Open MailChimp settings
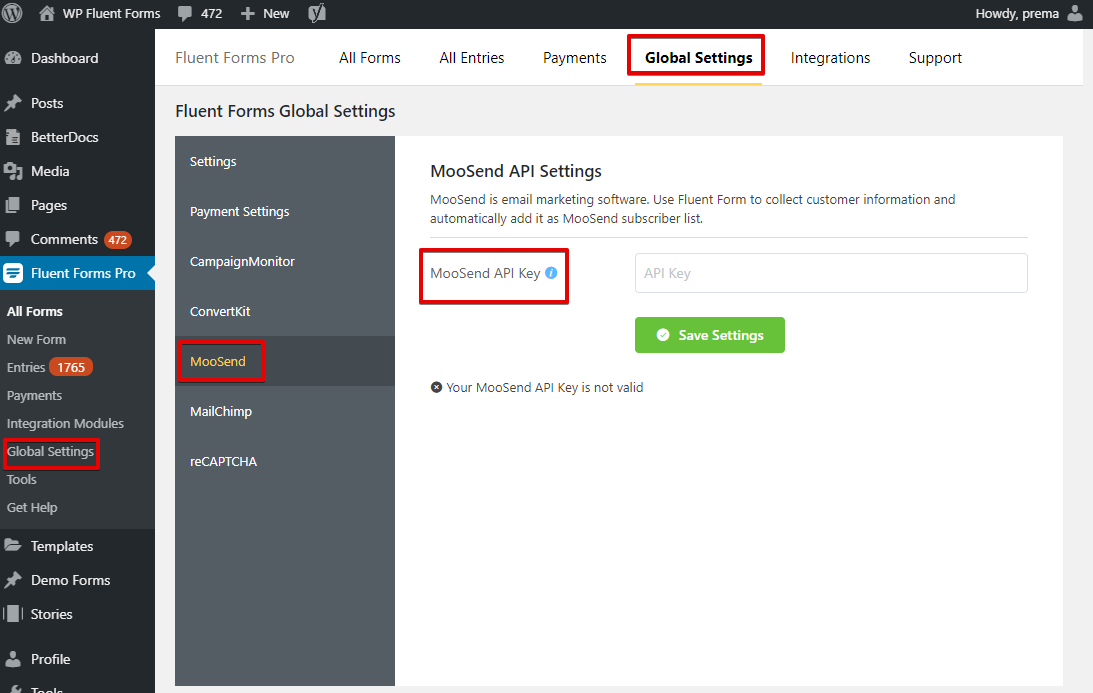Screen dimensions: 1093x693 [x=285, y=411]
